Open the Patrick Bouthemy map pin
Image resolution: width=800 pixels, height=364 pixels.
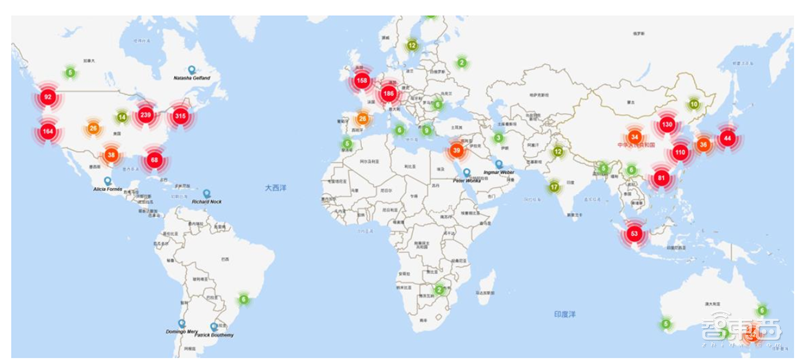214,327
